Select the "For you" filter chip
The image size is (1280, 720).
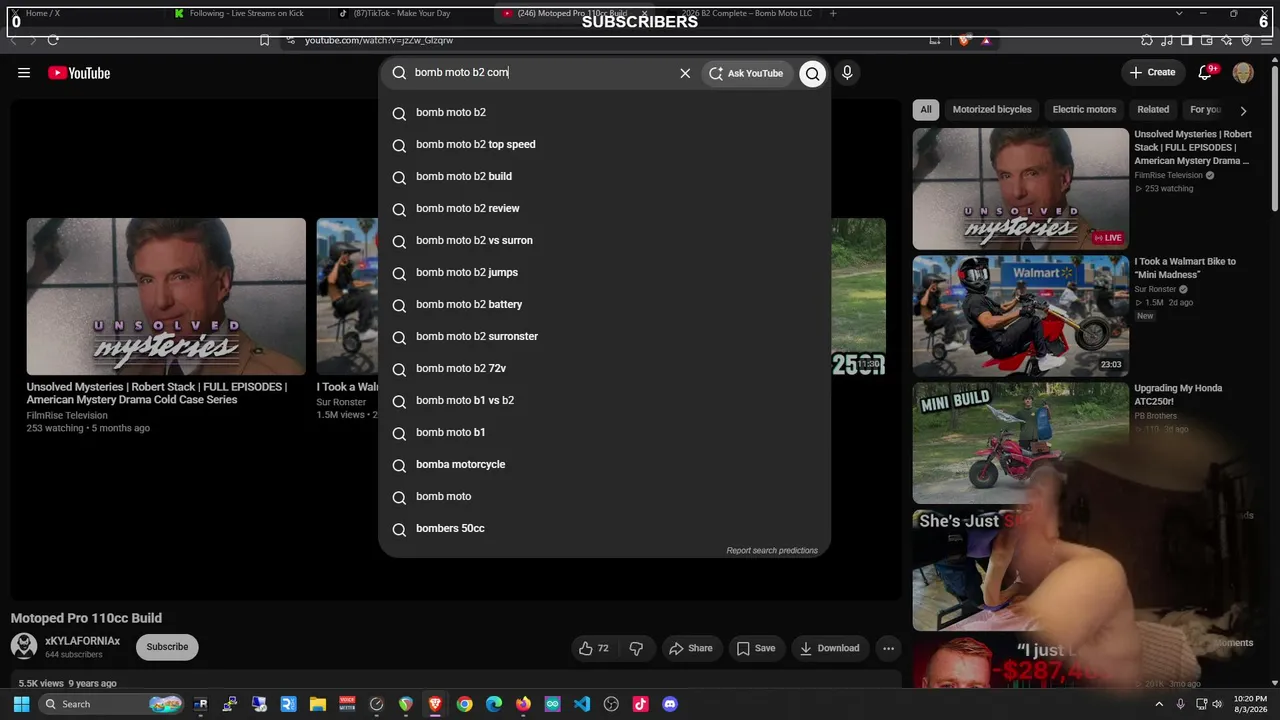click(x=1205, y=110)
